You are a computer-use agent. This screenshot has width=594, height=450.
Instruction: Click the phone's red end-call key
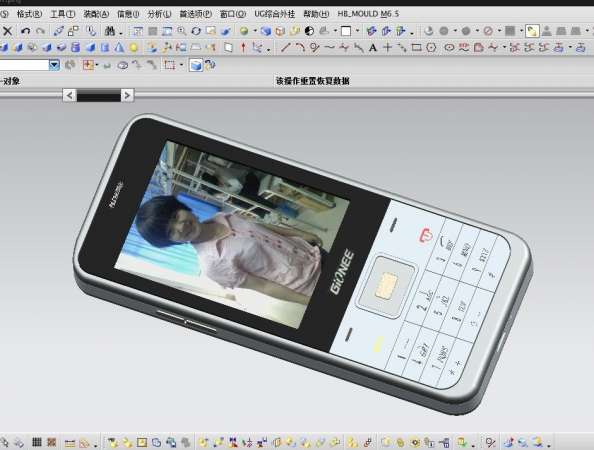click(x=427, y=235)
